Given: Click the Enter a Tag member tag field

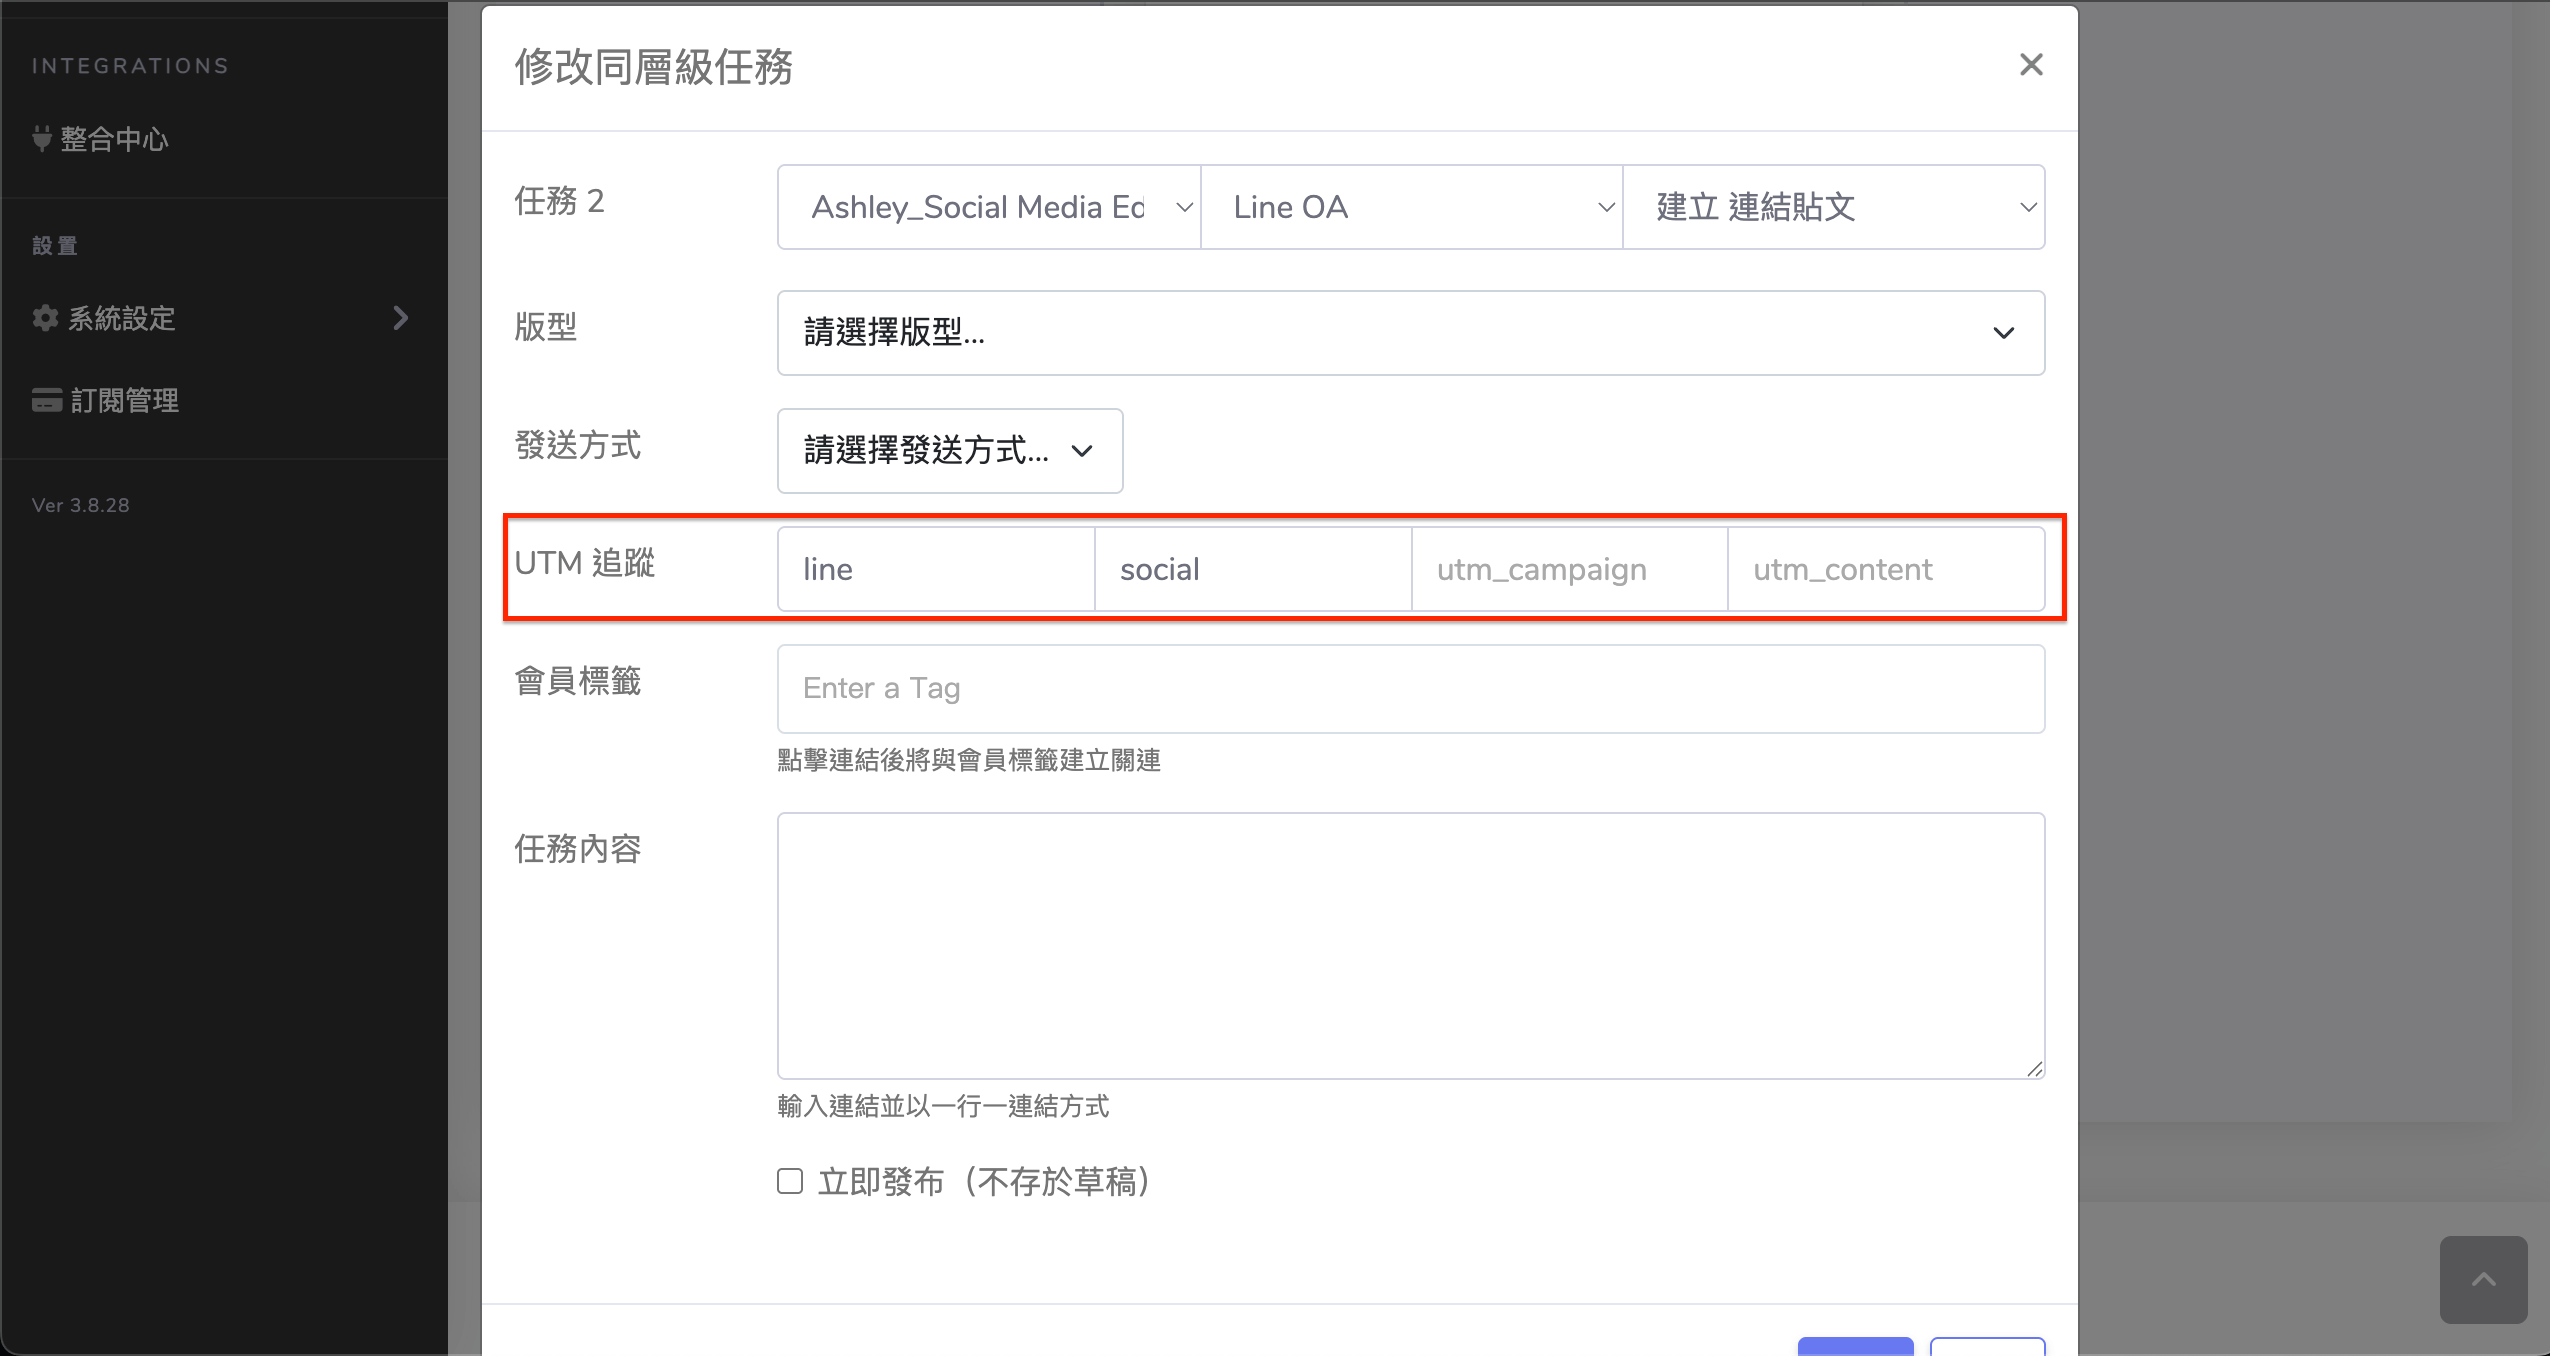Looking at the screenshot, I should click(1410, 689).
